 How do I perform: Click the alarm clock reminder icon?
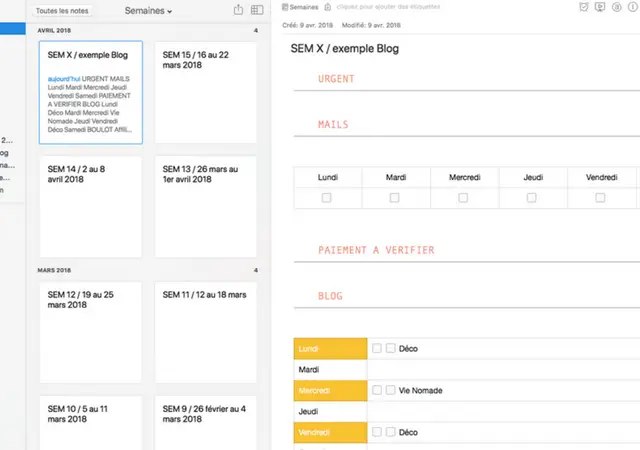click(x=584, y=7)
